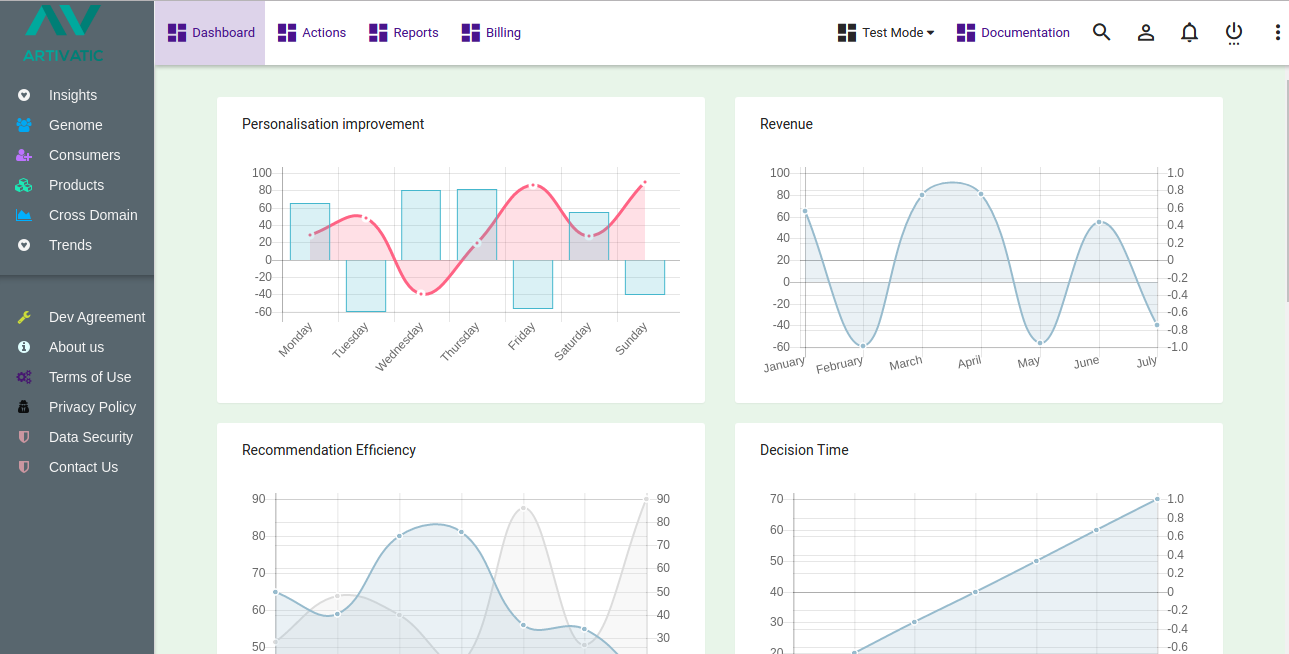Click the Decision Time card title

(804, 450)
